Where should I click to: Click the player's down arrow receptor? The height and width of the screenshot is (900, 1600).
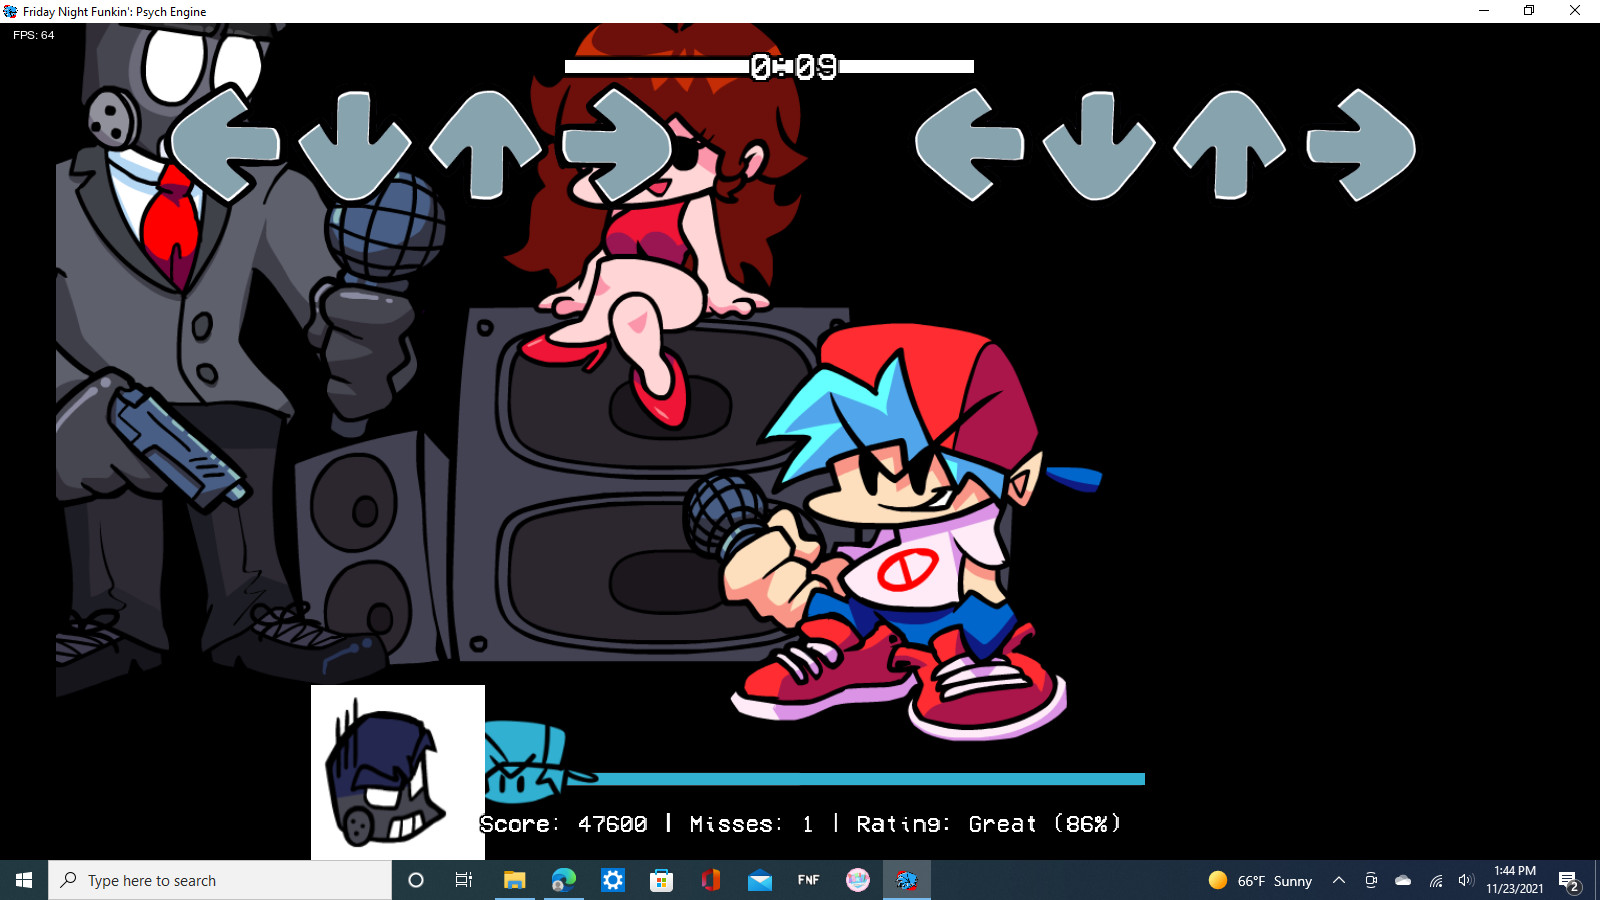tap(1098, 146)
